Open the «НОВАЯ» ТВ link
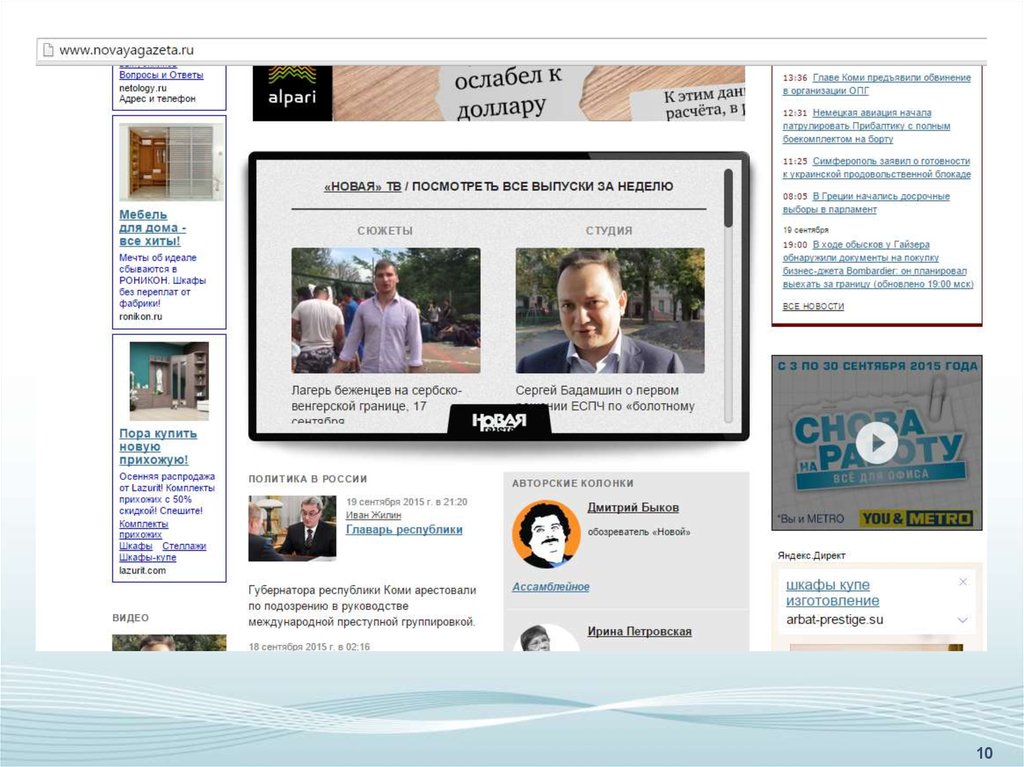This screenshot has height=767, width=1024. click(x=362, y=186)
